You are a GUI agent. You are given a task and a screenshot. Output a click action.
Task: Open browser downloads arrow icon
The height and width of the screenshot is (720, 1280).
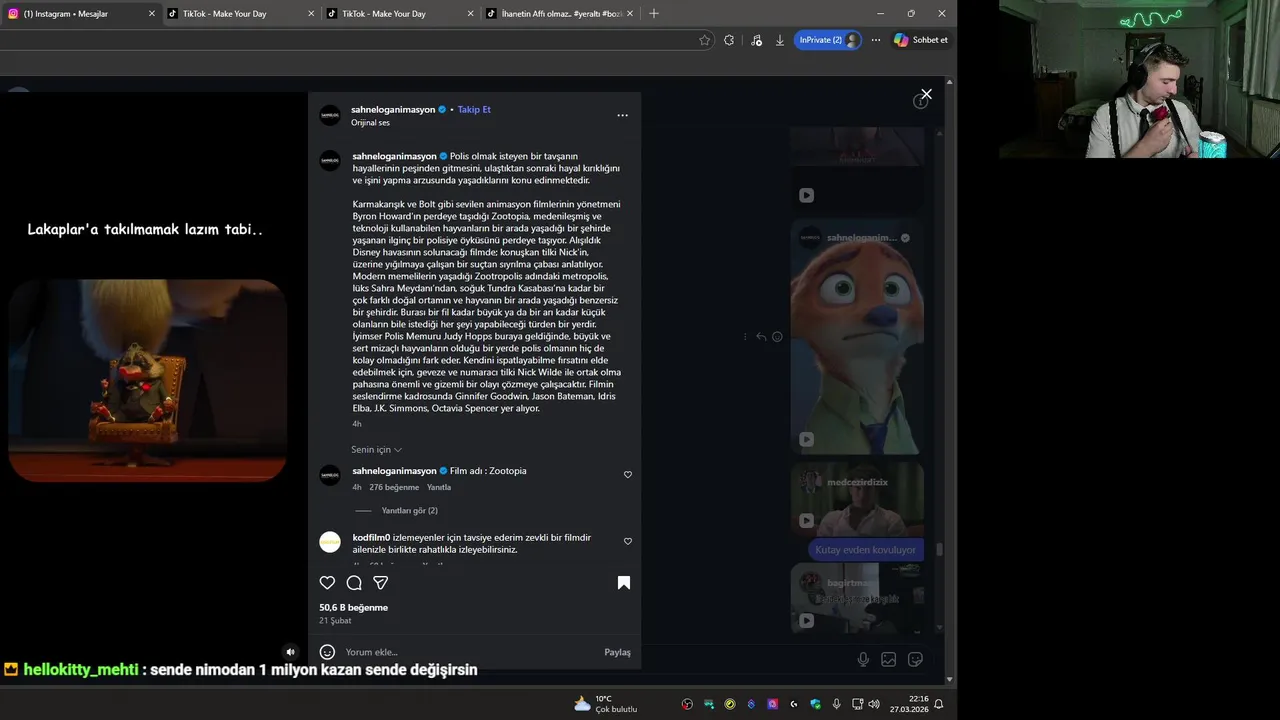(x=780, y=40)
